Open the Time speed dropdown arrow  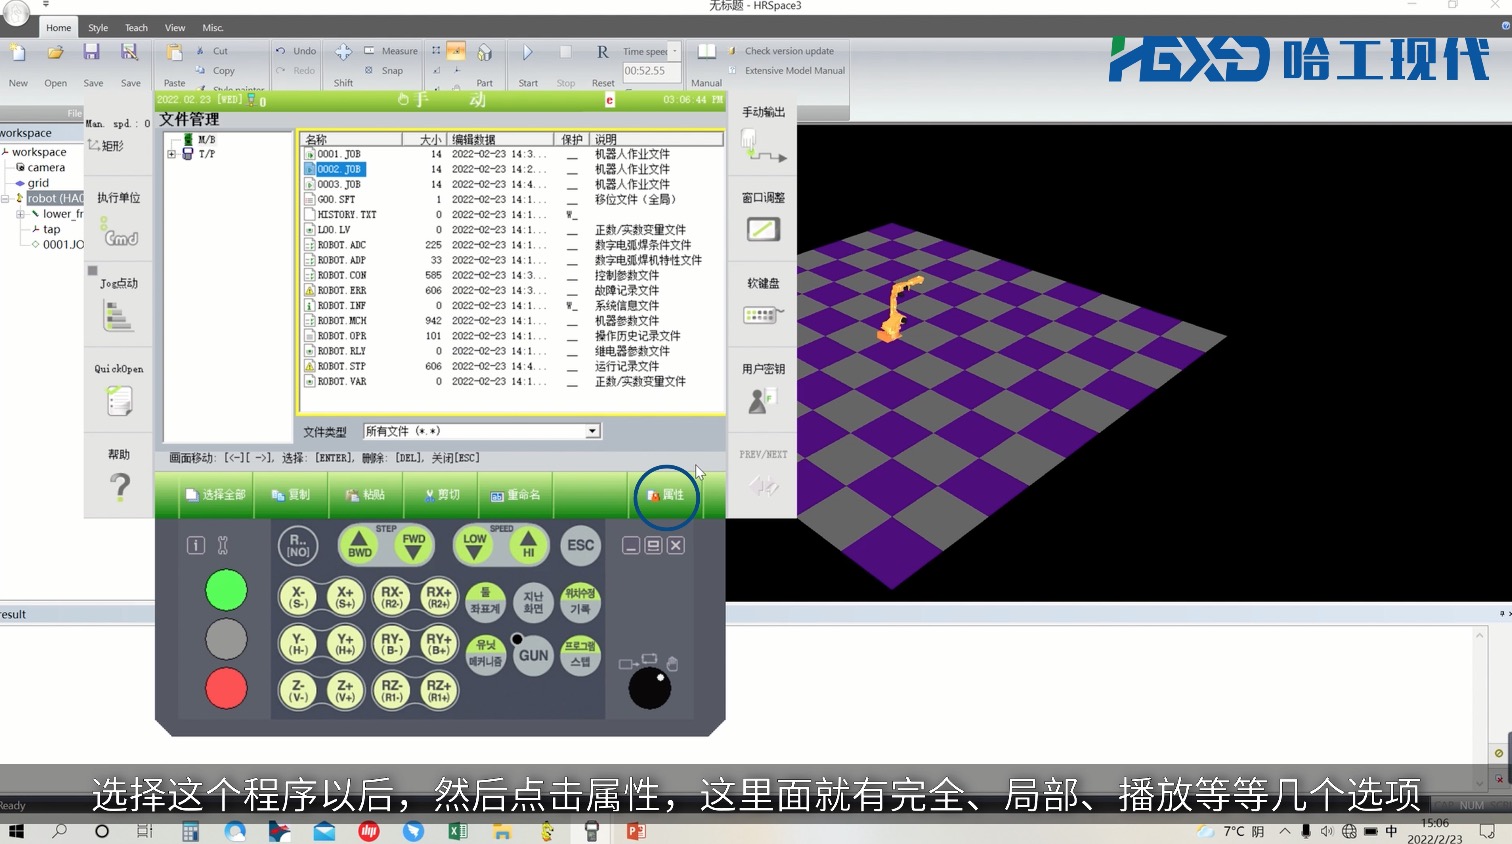point(675,51)
